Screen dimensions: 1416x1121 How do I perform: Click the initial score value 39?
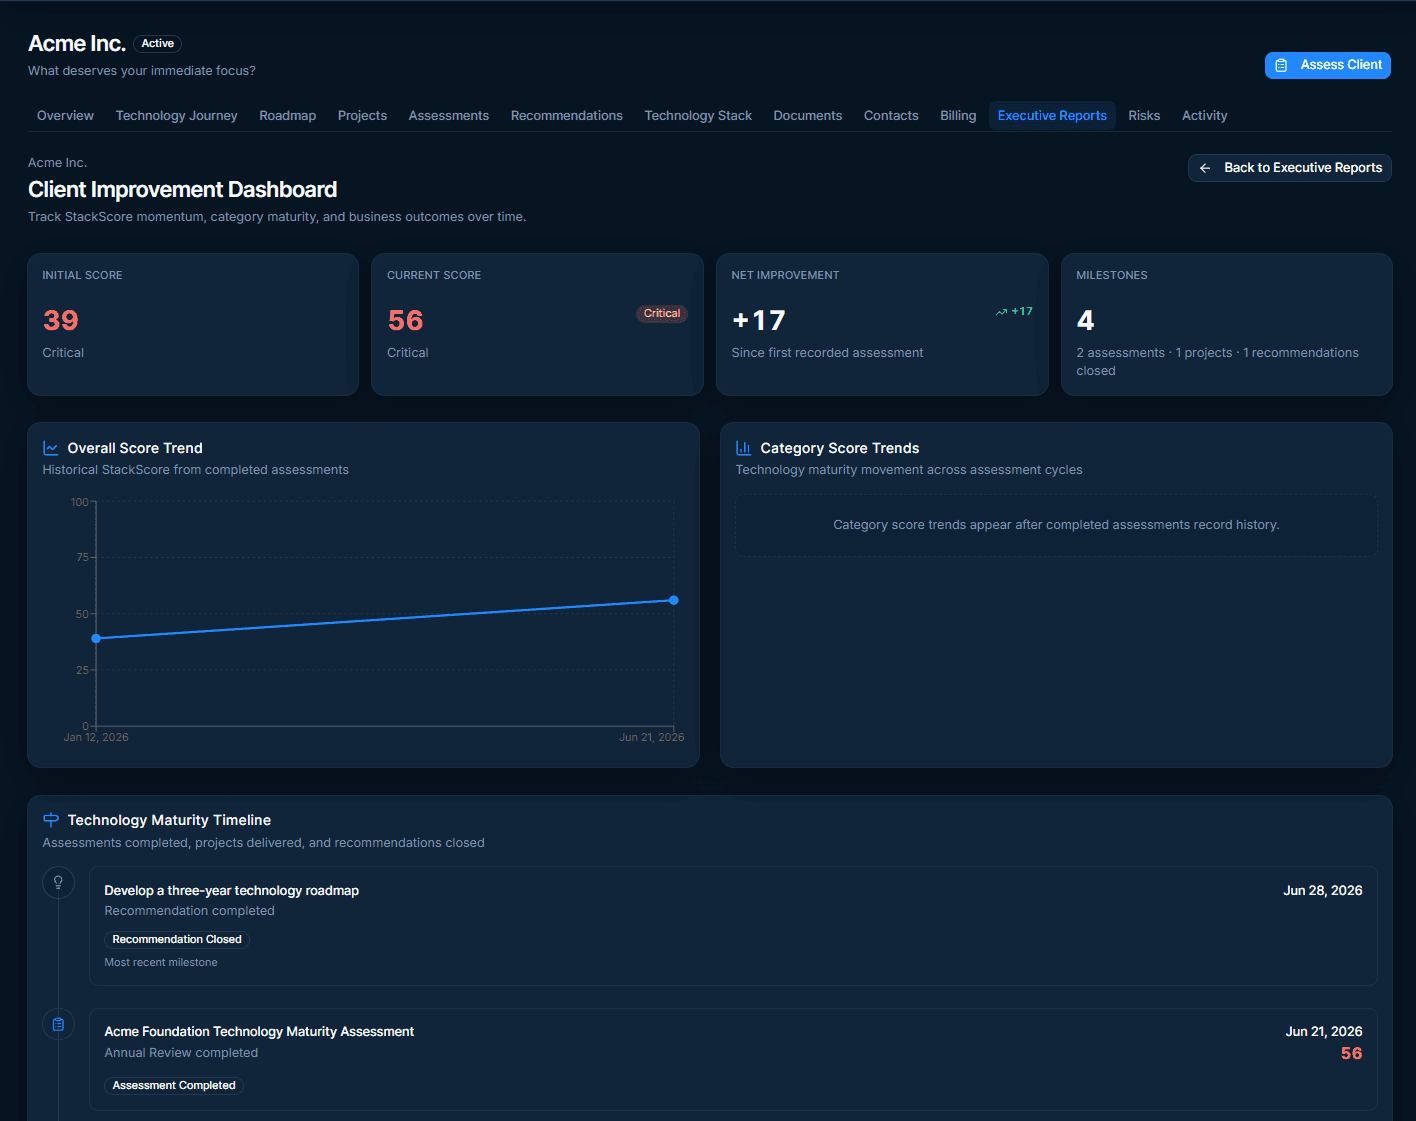[x=61, y=320]
